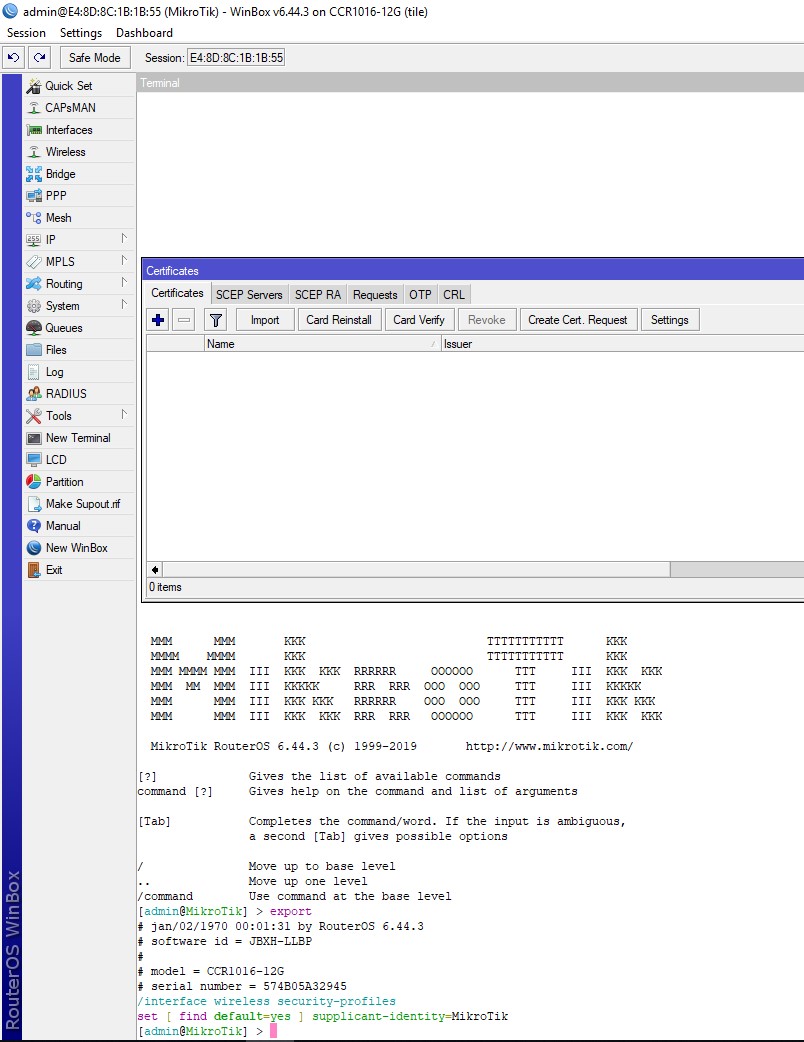
Task: Open Wireless in the sidebar
Action: click(x=79, y=152)
